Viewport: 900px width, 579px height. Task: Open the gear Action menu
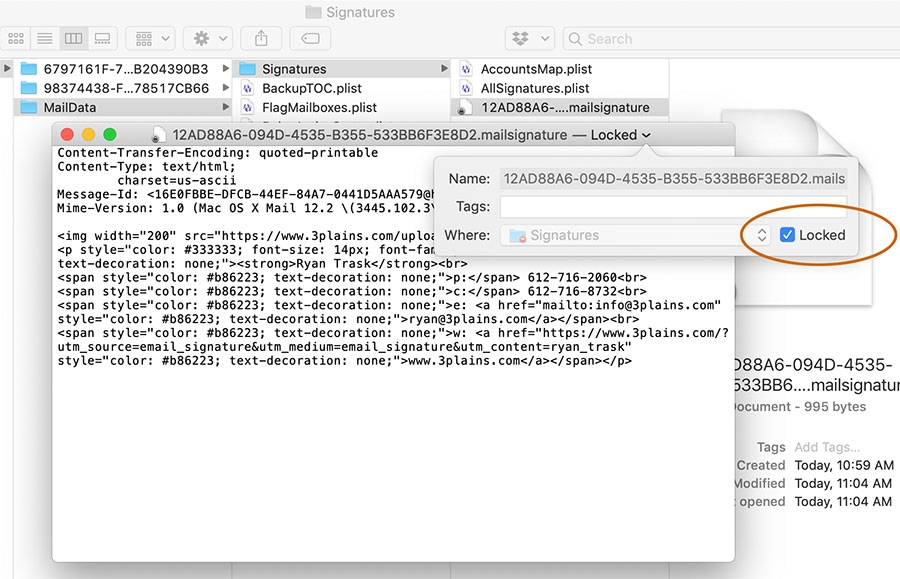tap(208, 38)
